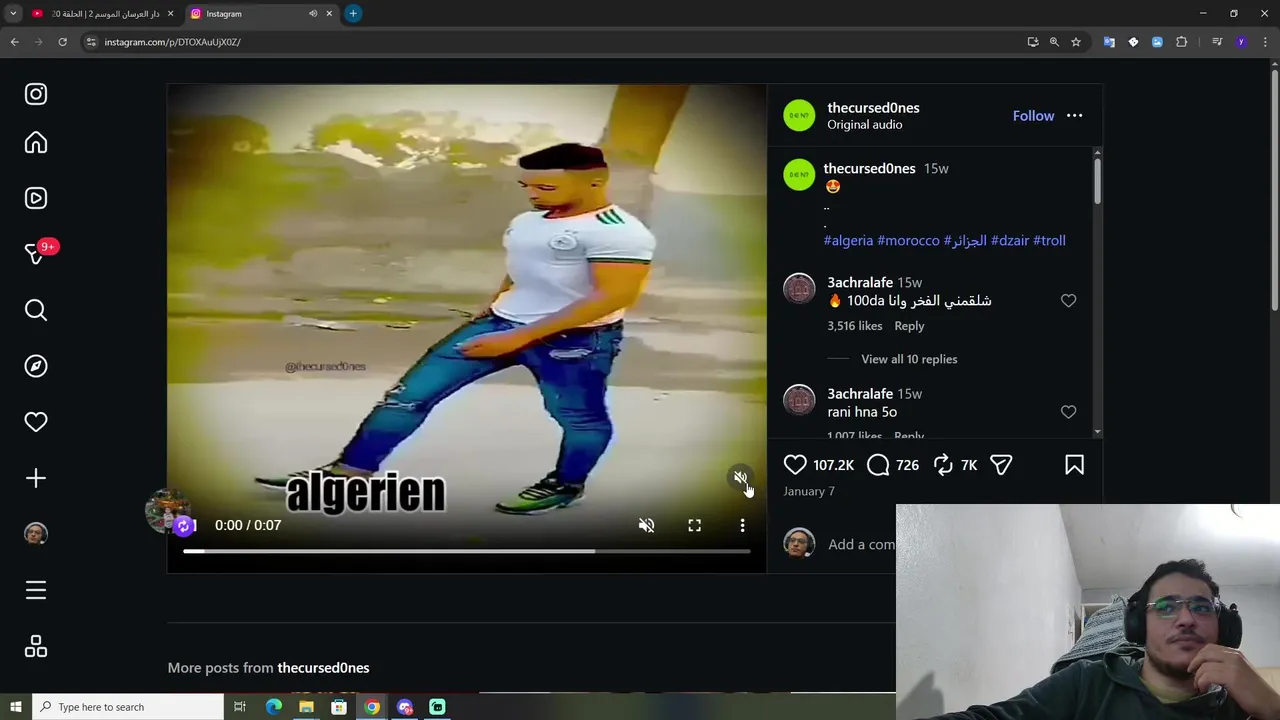The width and height of the screenshot is (1280, 720).
Task: Open tab search dropdown arrow
Action: (x=13, y=14)
